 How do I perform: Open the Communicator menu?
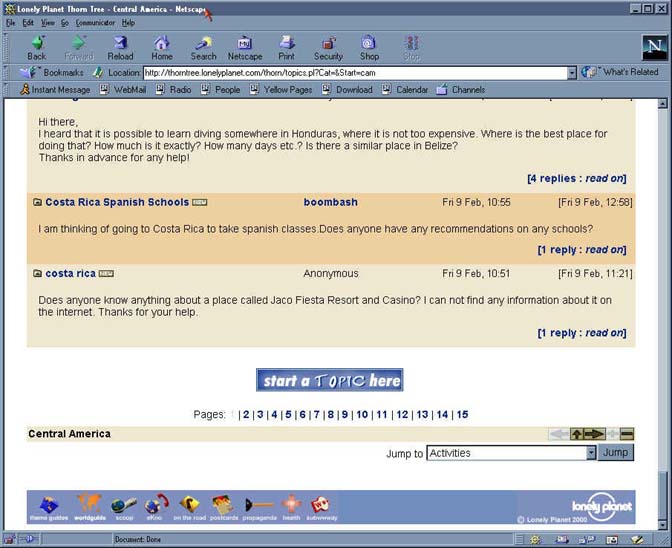pos(95,23)
